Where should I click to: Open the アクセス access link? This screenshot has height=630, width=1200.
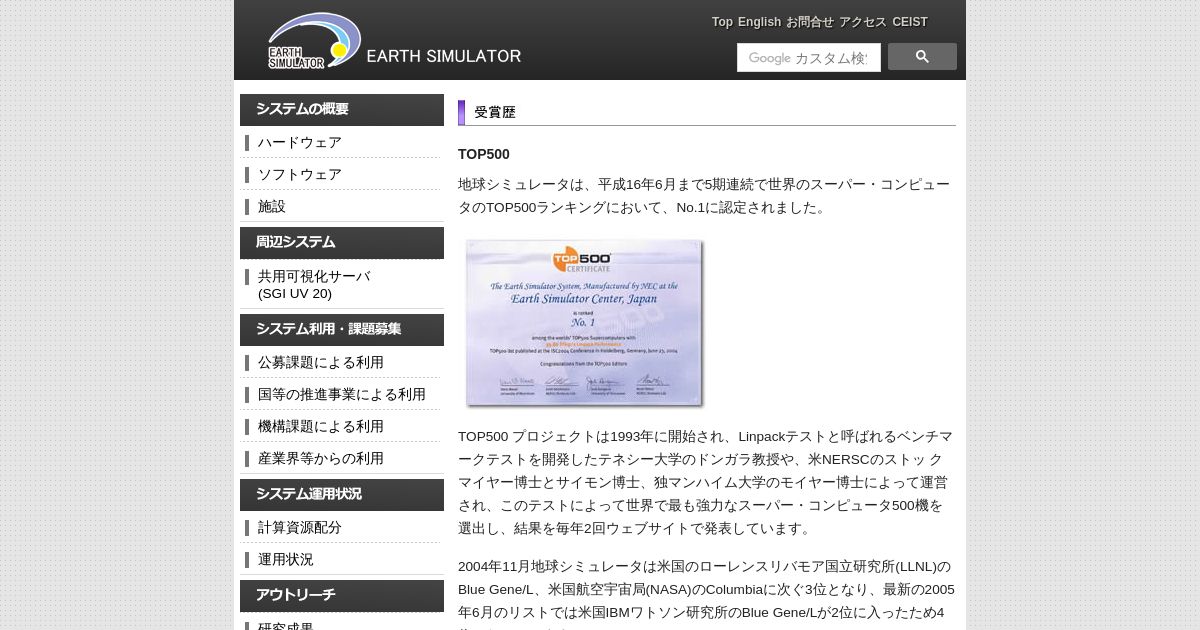(863, 22)
